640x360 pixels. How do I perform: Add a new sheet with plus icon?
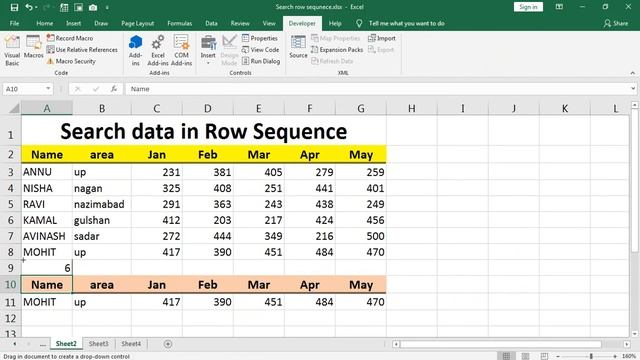168,344
